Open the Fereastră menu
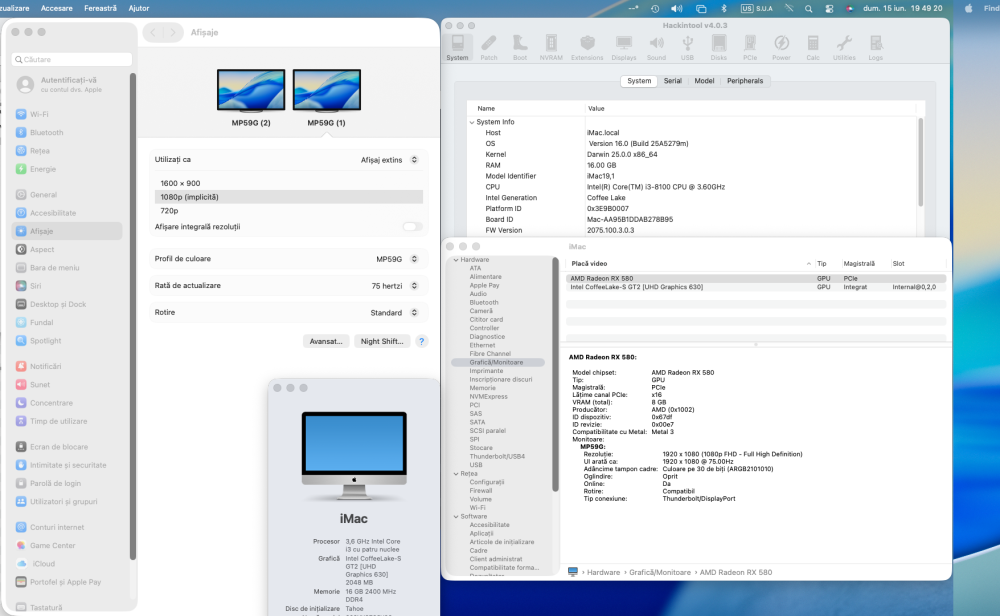 [100, 8]
